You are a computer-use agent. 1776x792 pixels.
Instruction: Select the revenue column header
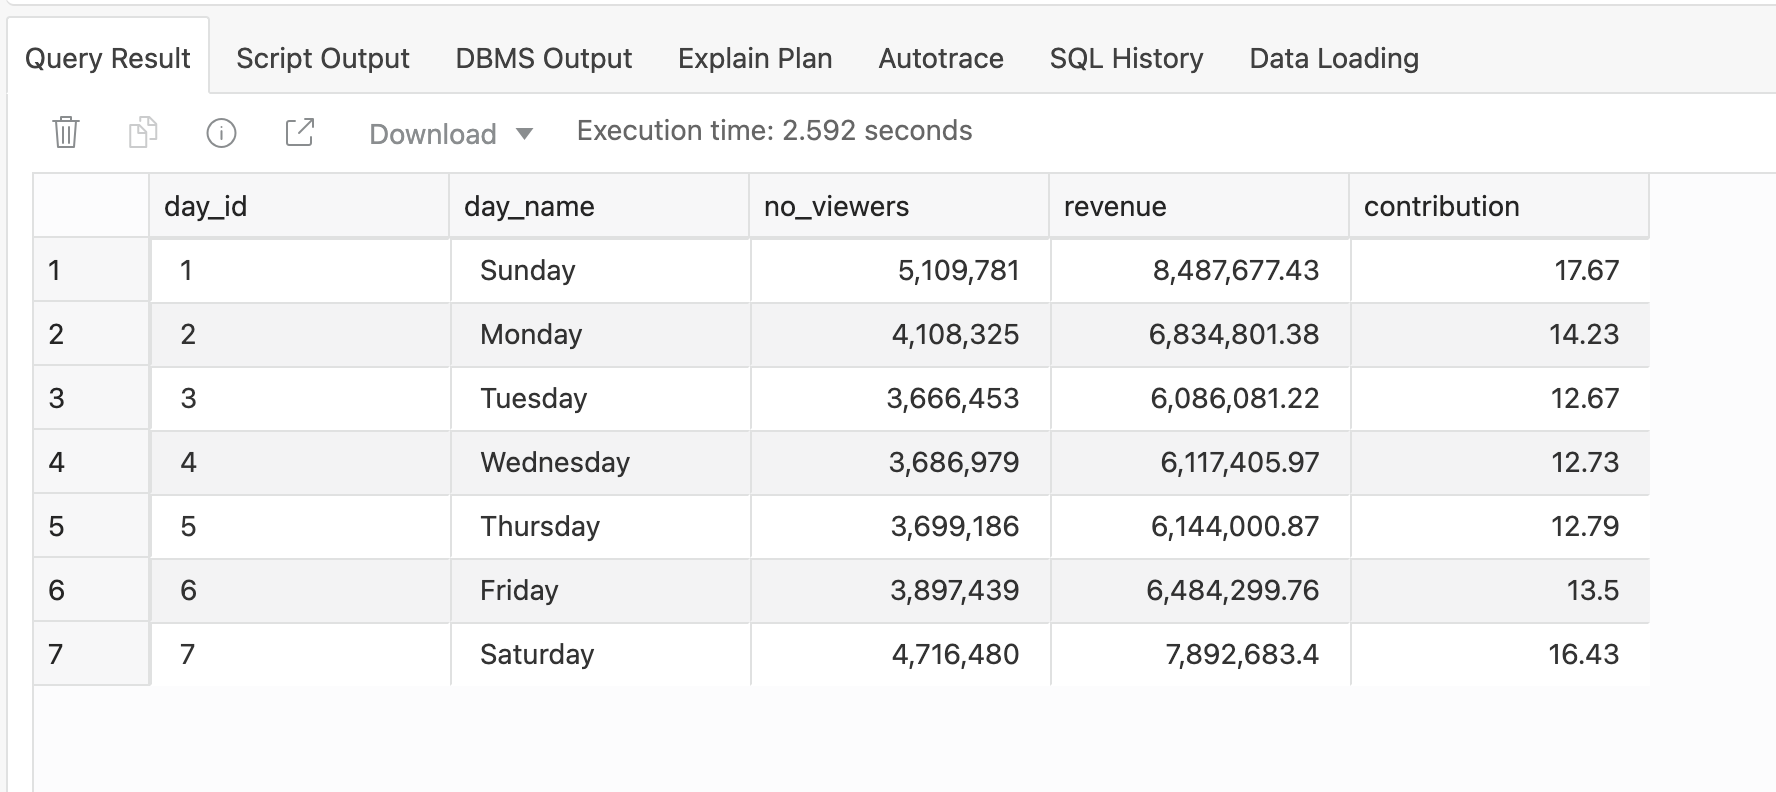(1199, 206)
